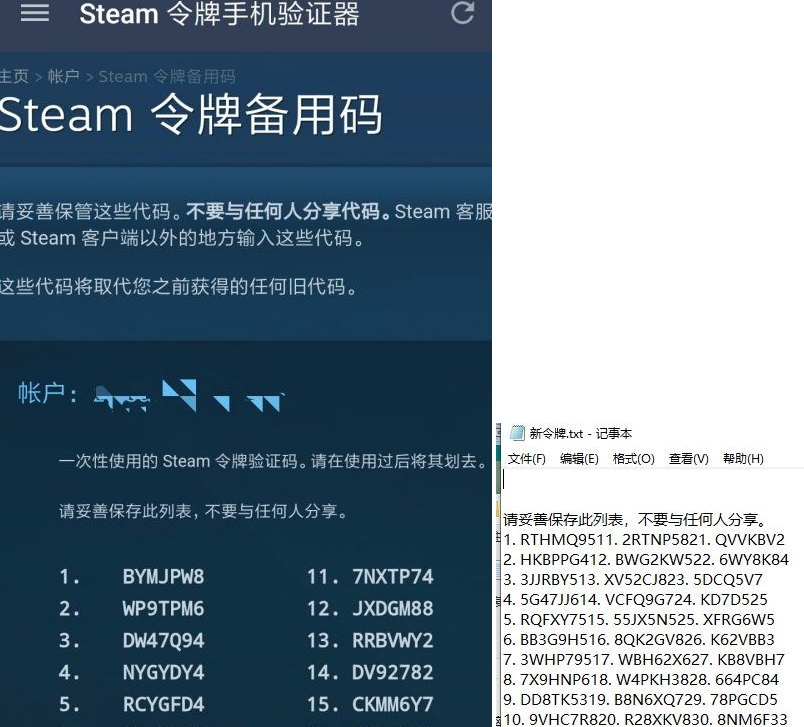804x727 pixels.
Task: Click the Steam 令牌备用码 breadcrumb
Action: point(167,76)
